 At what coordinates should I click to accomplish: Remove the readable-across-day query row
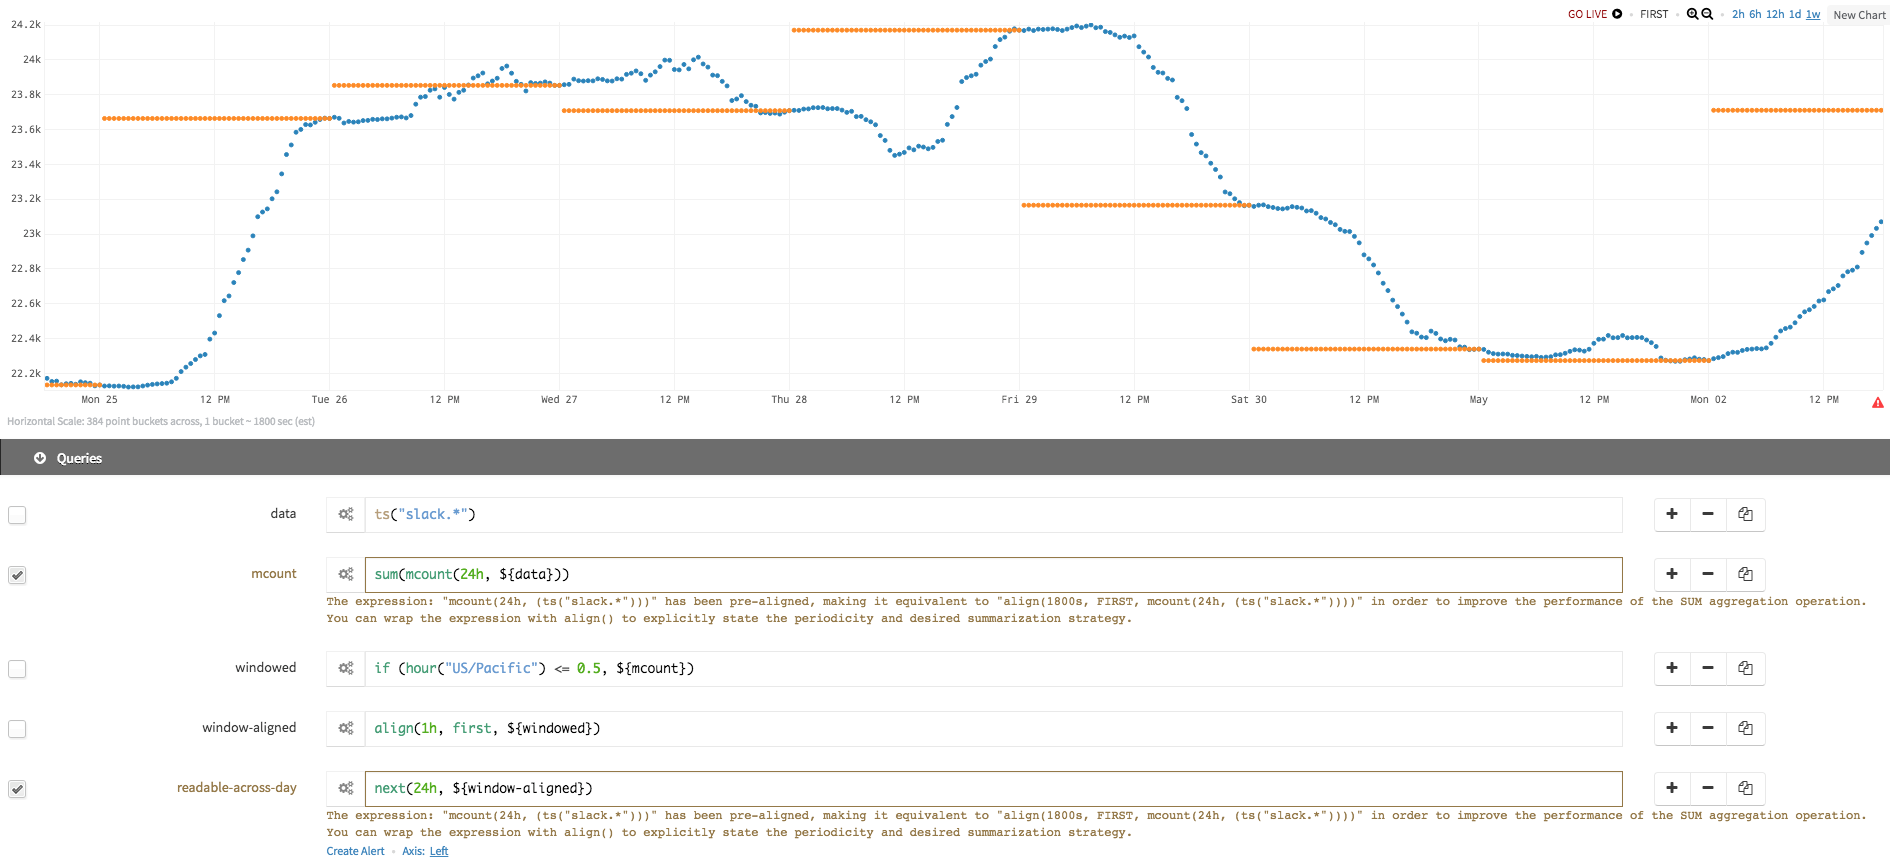coord(1708,788)
